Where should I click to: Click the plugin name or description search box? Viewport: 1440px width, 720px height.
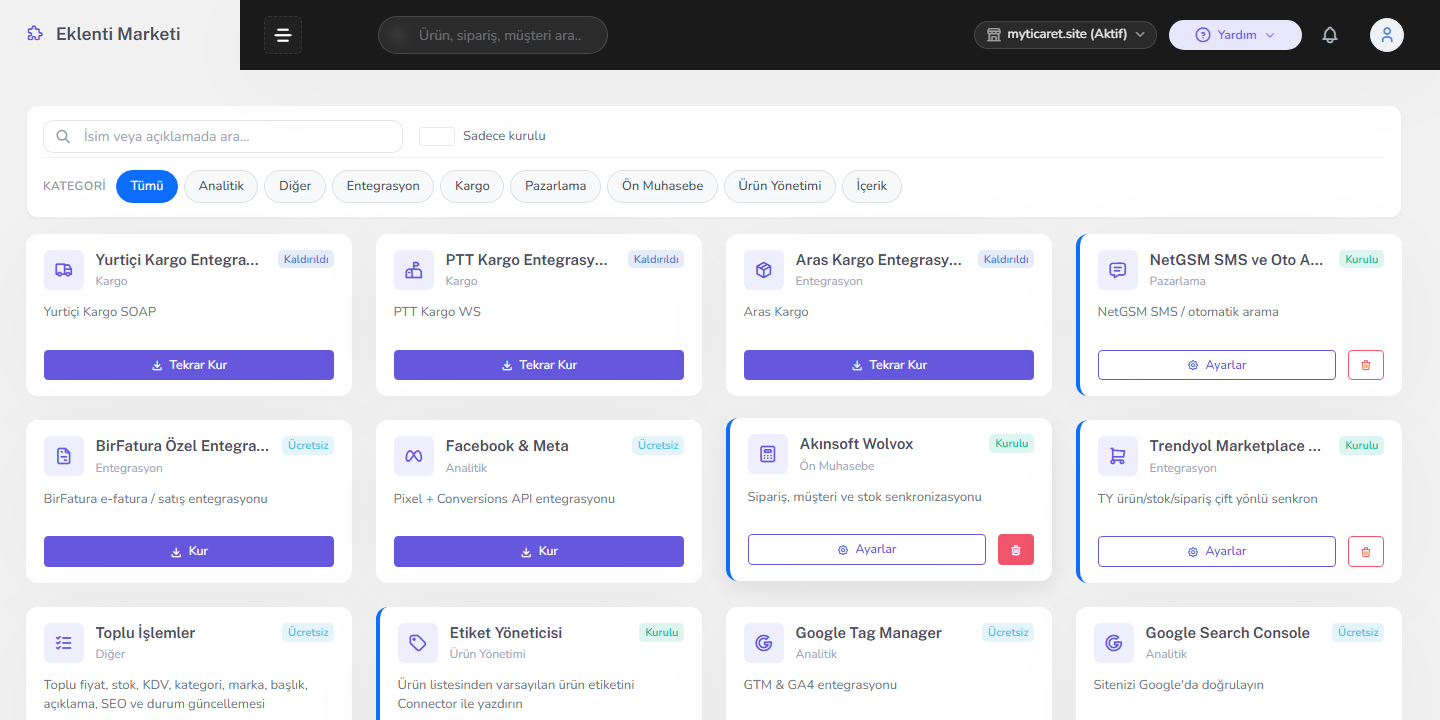point(223,136)
